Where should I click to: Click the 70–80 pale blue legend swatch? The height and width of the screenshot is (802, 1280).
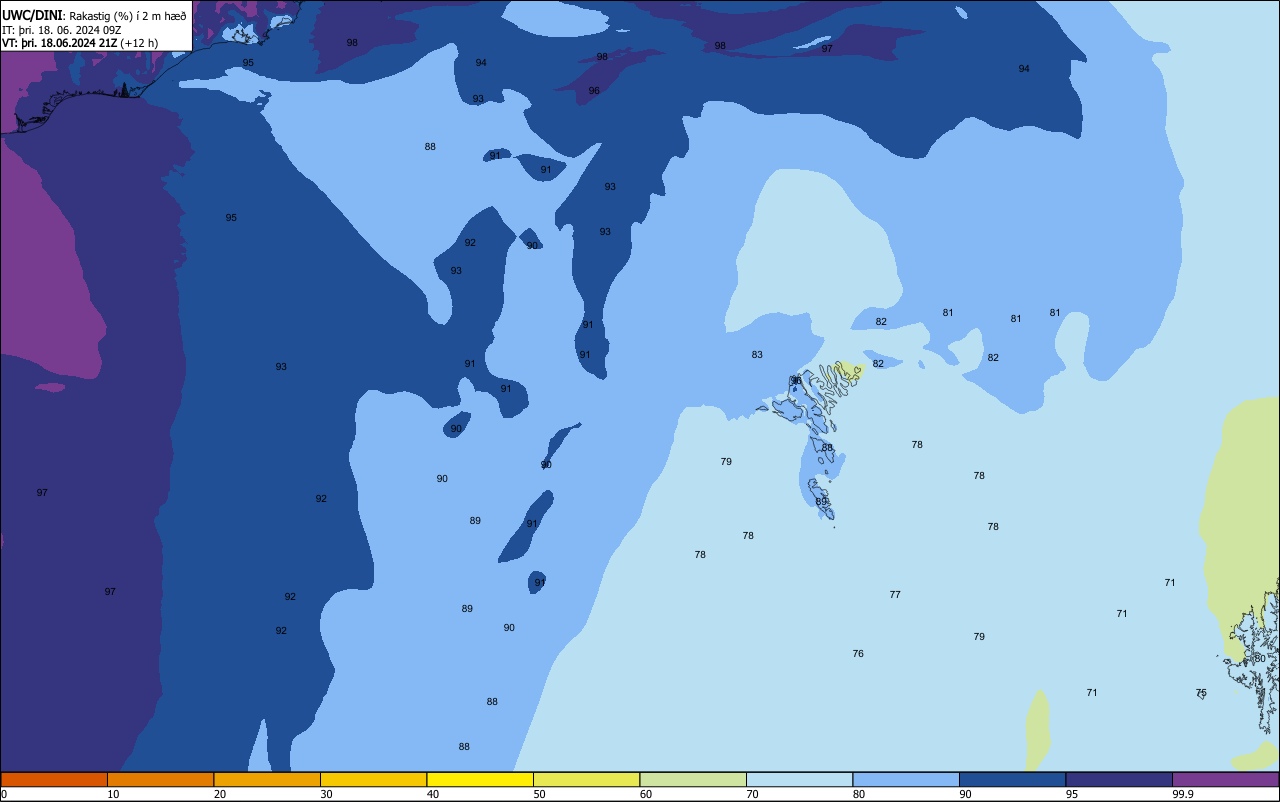click(x=799, y=779)
